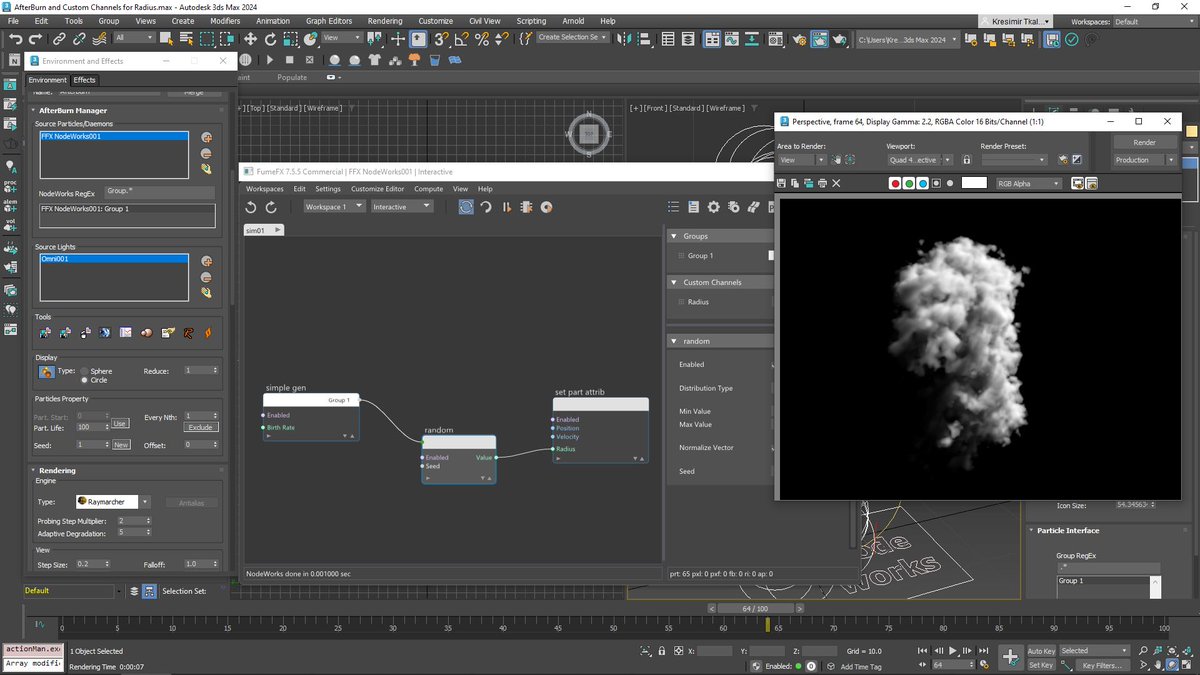
Task: Collapse the random properties section
Action: (674, 341)
